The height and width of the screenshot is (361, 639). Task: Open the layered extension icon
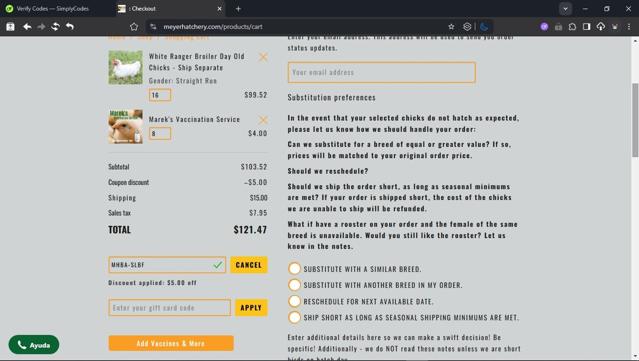pos(467,26)
